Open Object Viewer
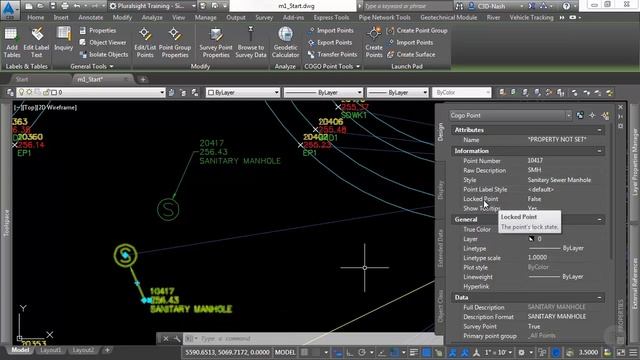Viewport: 640px width, 360px height. pyautogui.click(x=103, y=42)
